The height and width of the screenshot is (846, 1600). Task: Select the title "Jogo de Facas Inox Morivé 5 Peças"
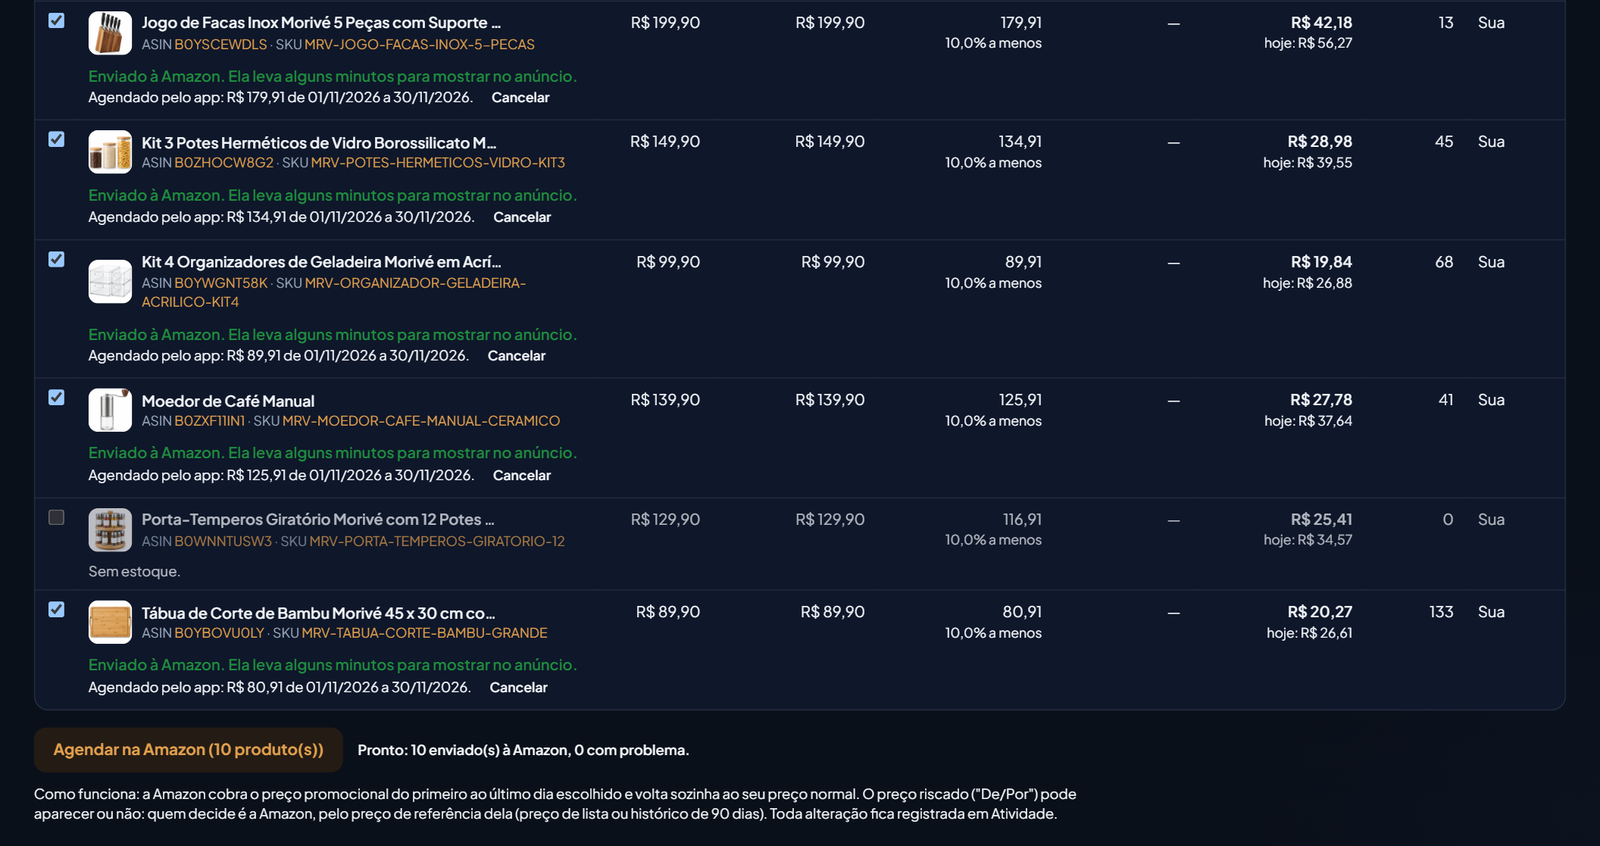(x=321, y=22)
